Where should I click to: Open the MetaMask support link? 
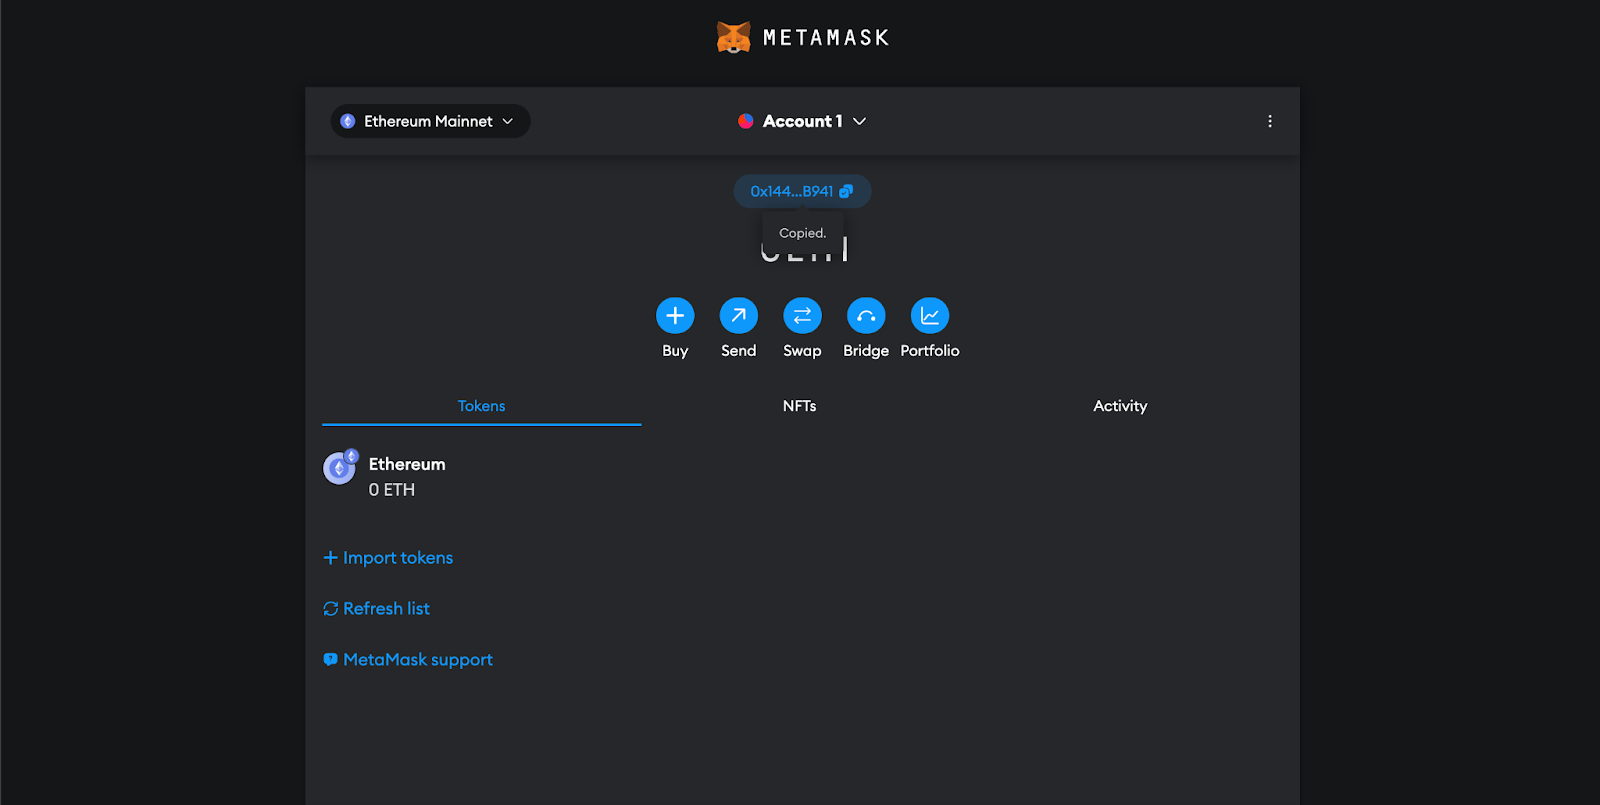(x=417, y=660)
